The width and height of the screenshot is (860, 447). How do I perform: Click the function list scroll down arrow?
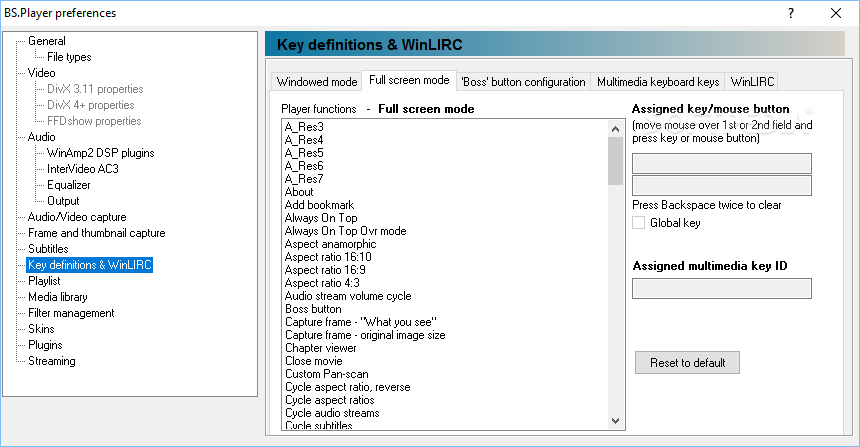615,421
